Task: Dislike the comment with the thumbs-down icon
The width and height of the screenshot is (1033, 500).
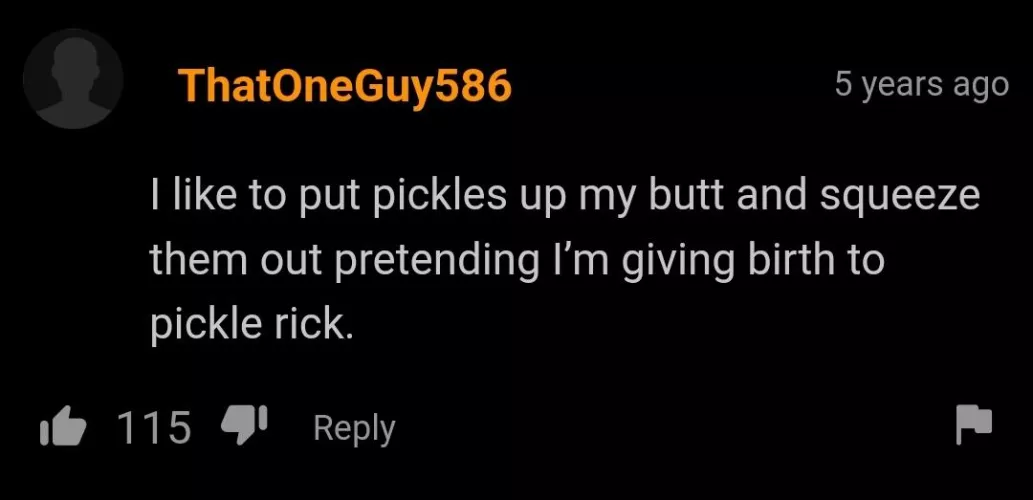Action: [244, 425]
